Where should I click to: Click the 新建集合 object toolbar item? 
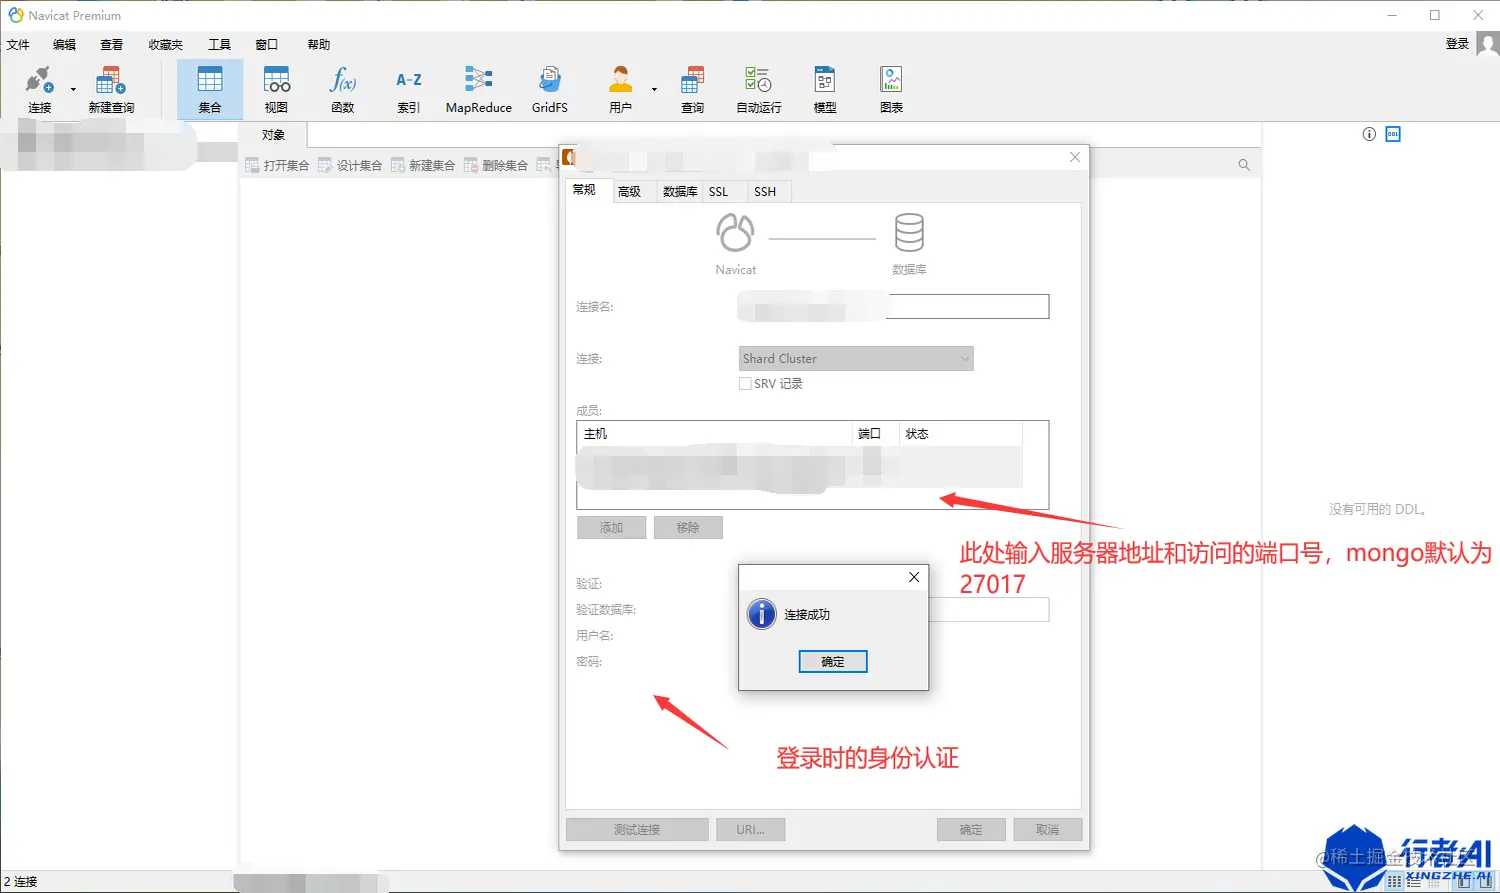click(x=423, y=165)
